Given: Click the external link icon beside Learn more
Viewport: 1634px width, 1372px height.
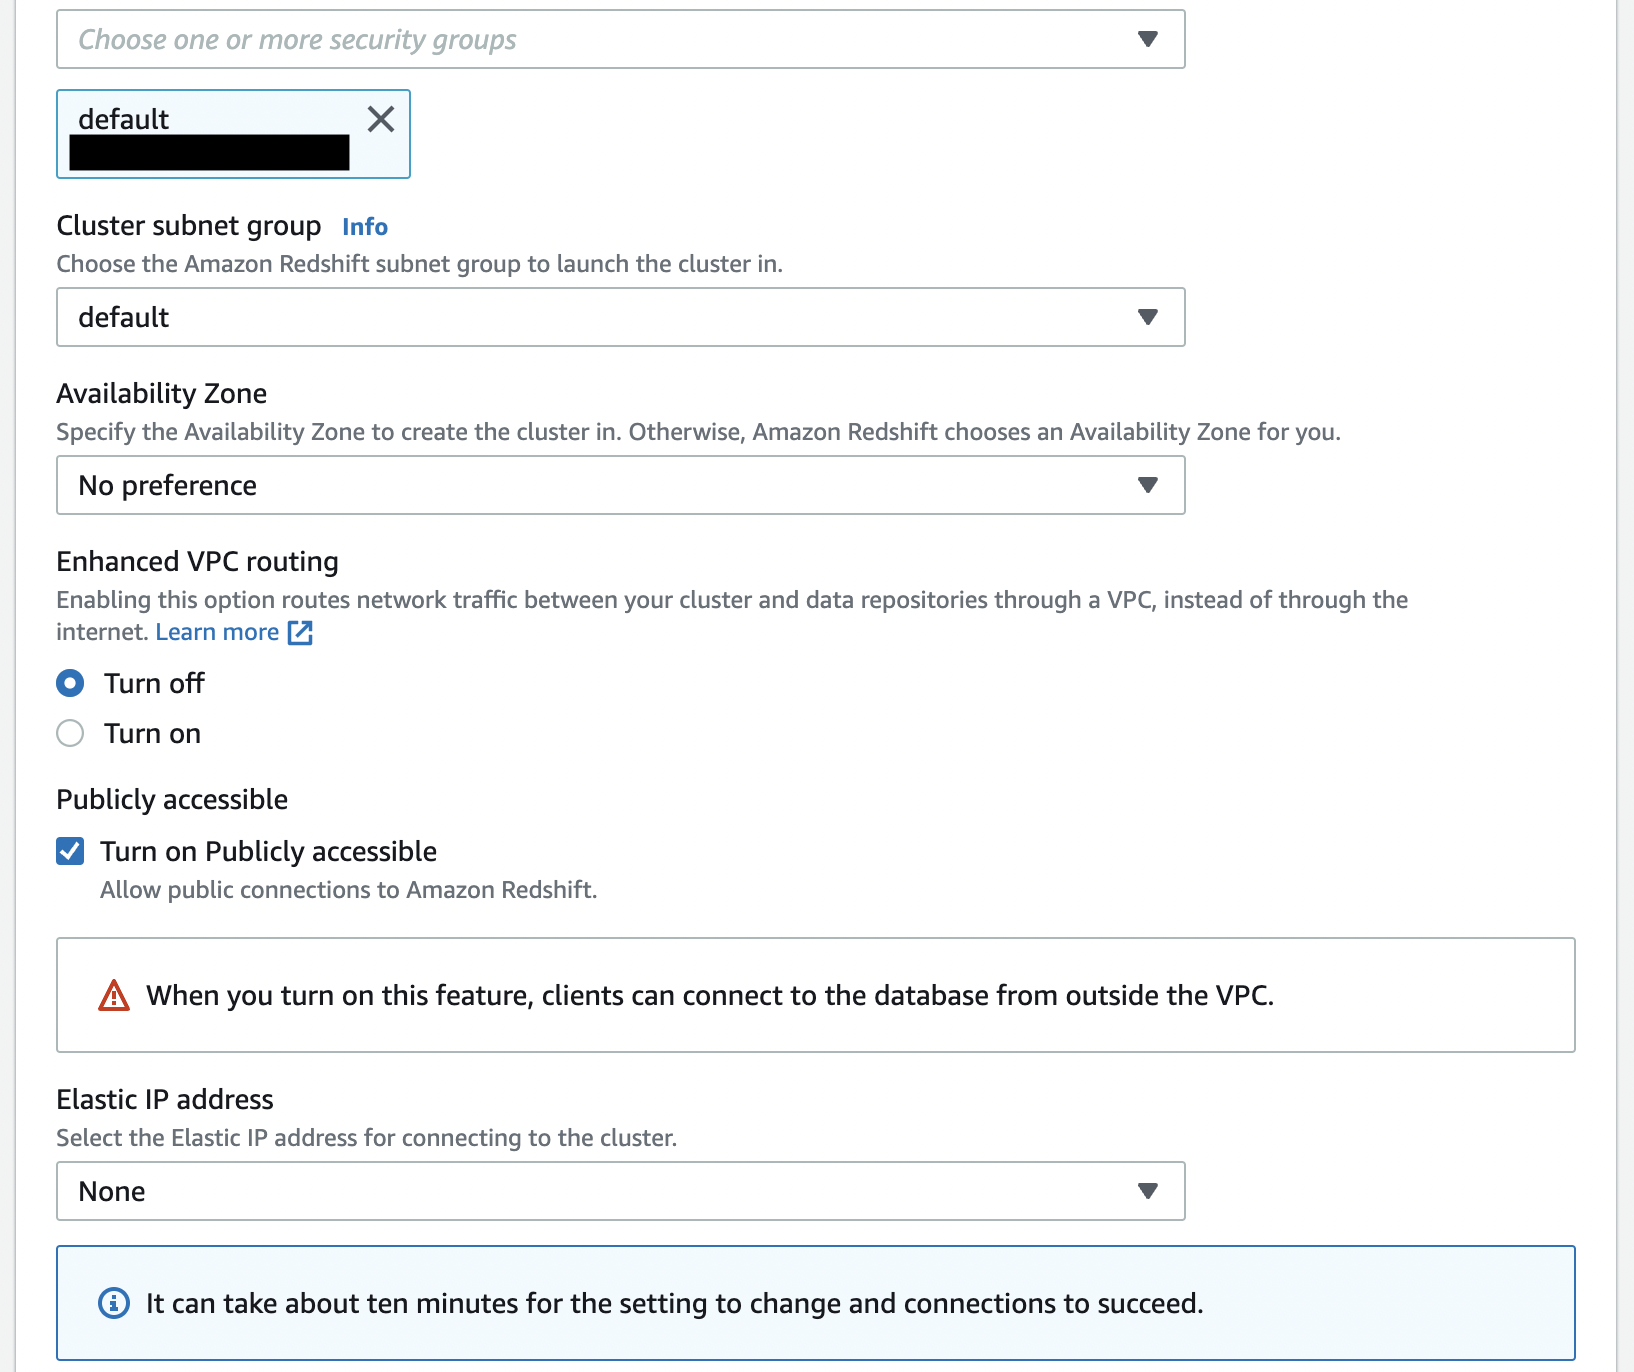Looking at the screenshot, I should (300, 632).
